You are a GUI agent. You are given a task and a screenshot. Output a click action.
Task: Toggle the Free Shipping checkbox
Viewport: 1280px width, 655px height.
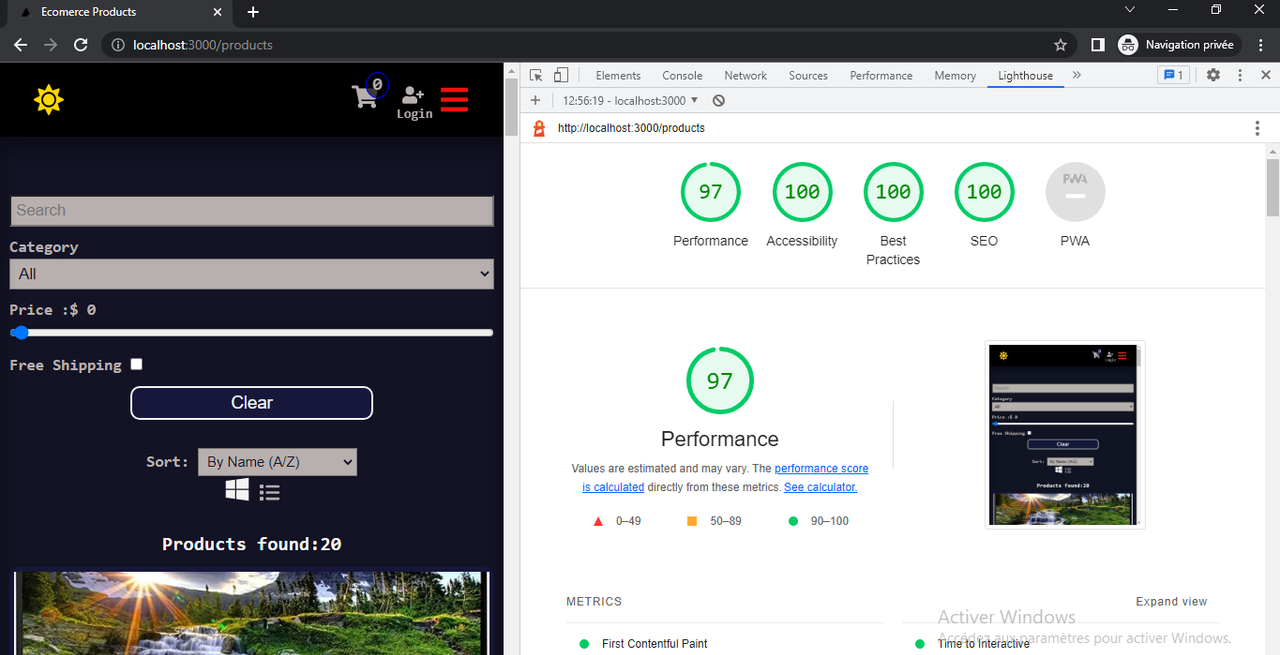(x=136, y=364)
